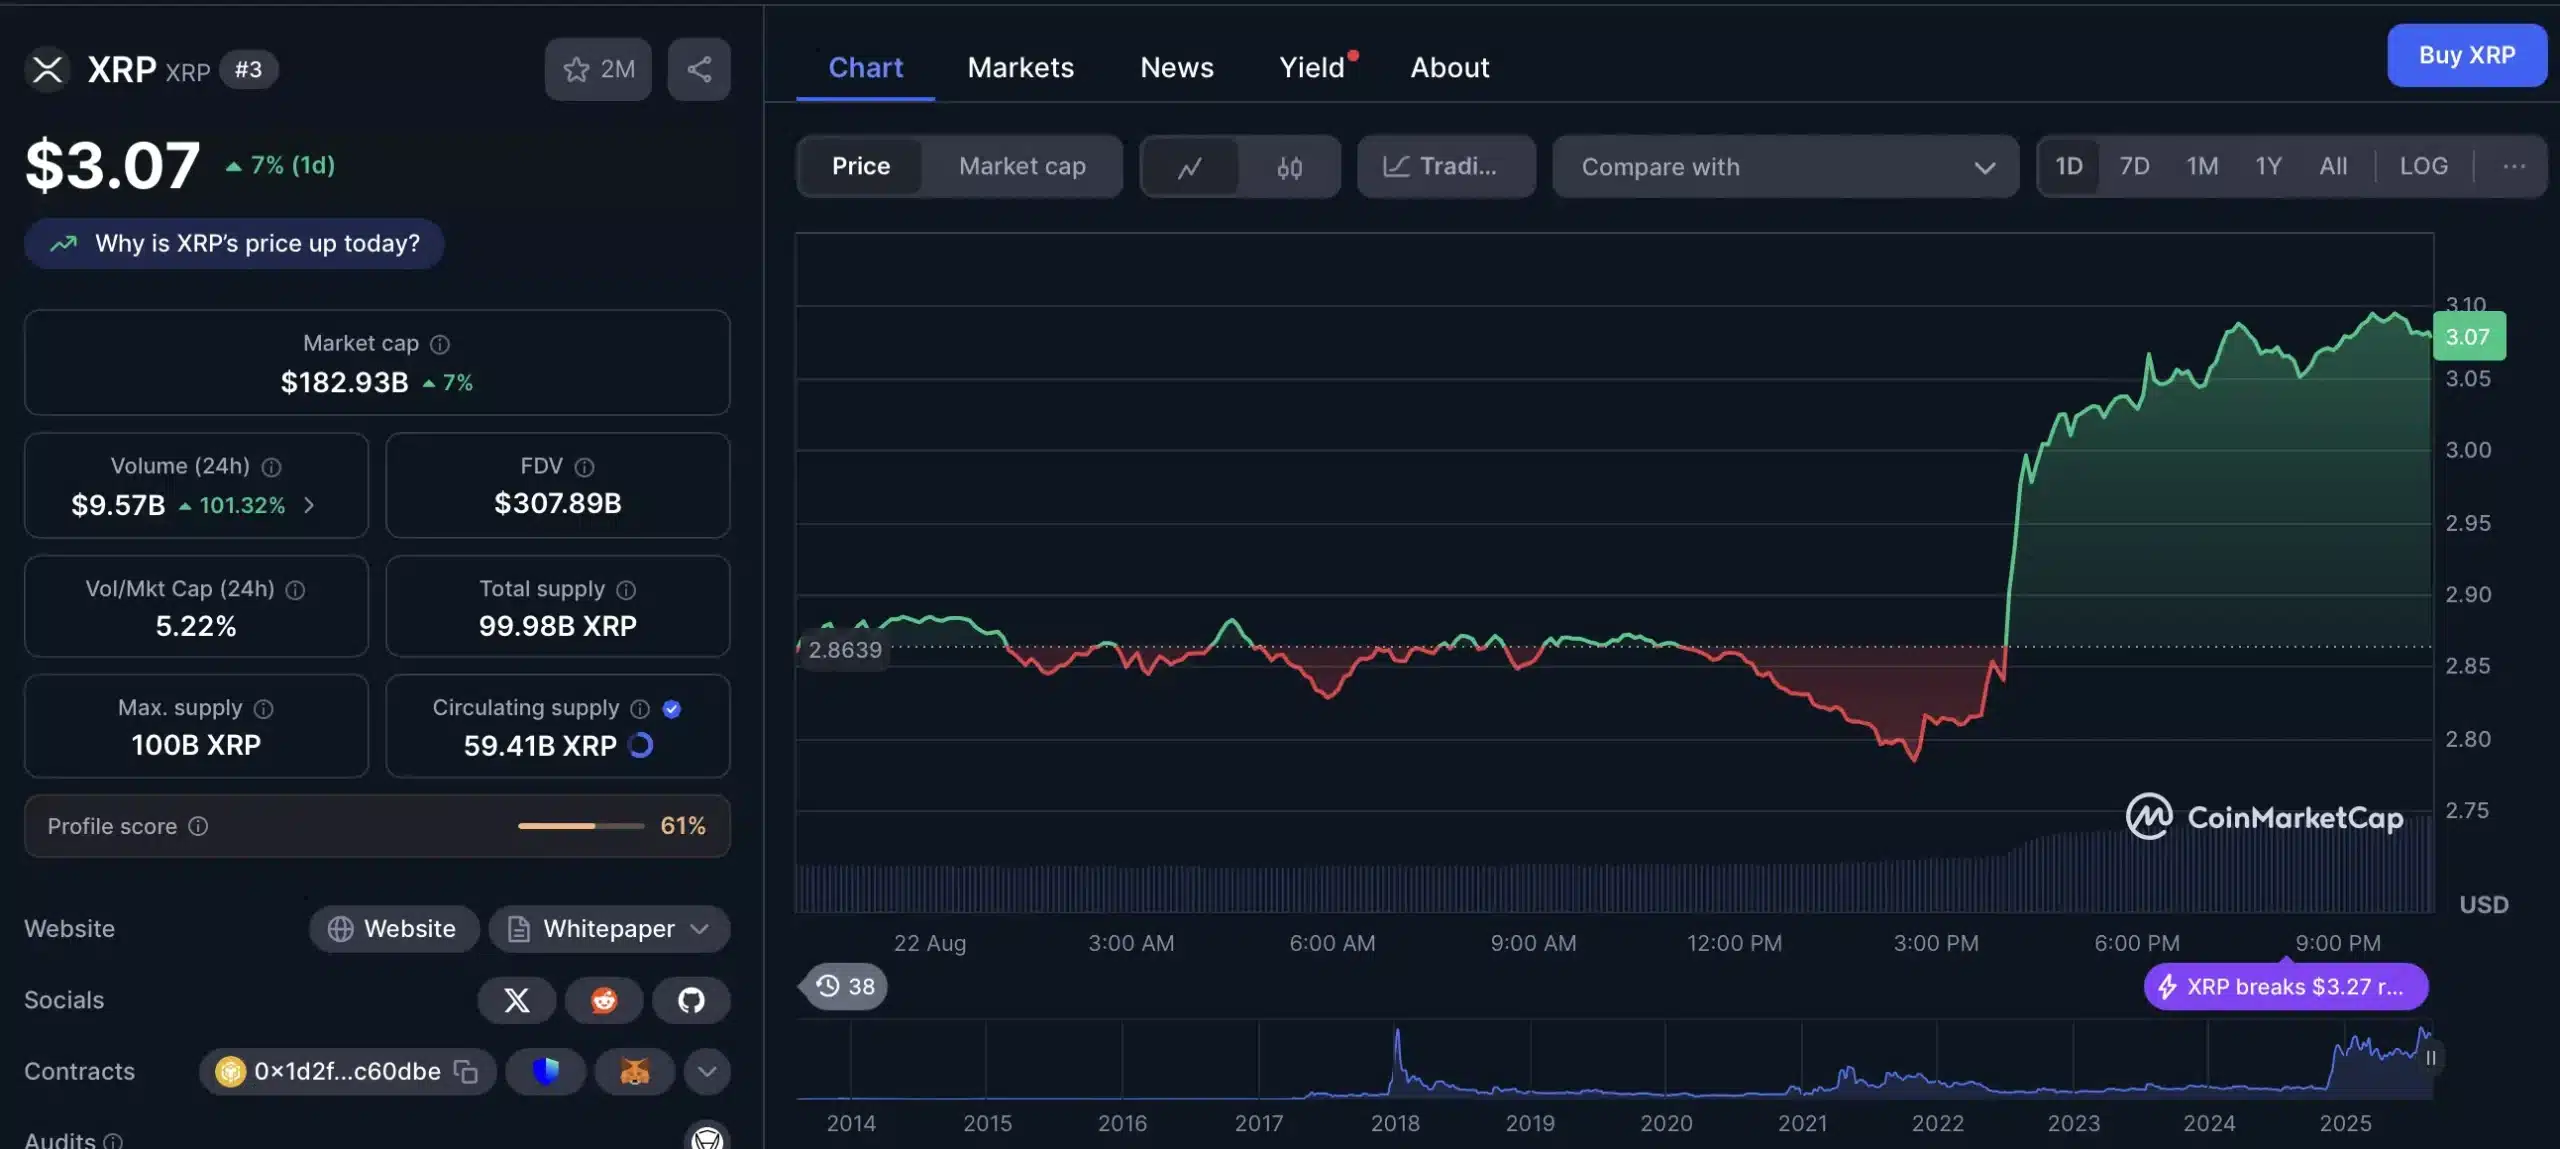Expand the Contracts list chevron
This screenshot has width=2560, height=1149.
coord(708,1071)
